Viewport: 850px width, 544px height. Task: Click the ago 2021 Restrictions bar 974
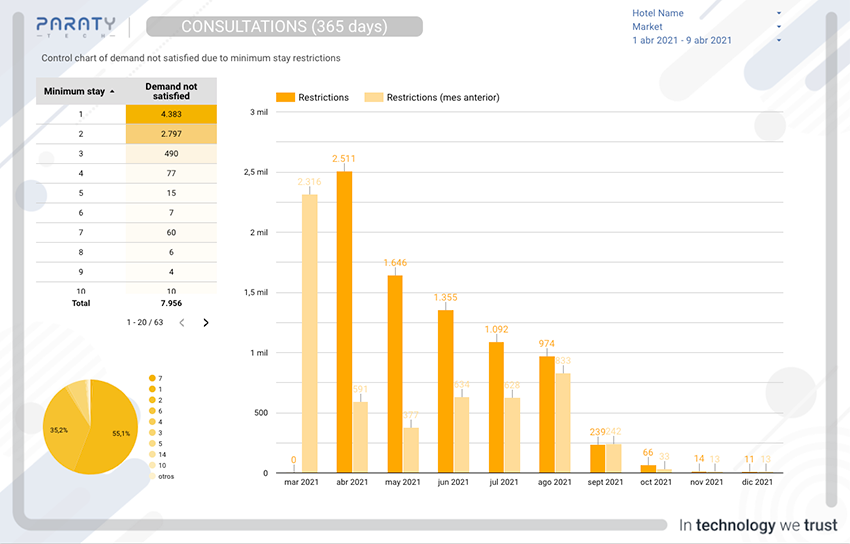click(x=547, y=414)
